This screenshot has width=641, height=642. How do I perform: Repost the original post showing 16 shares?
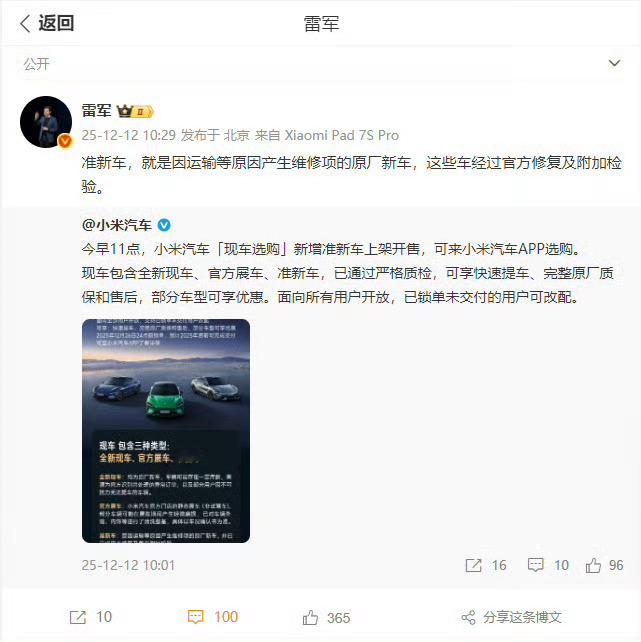pyautogui.click(x=486, y=565)
